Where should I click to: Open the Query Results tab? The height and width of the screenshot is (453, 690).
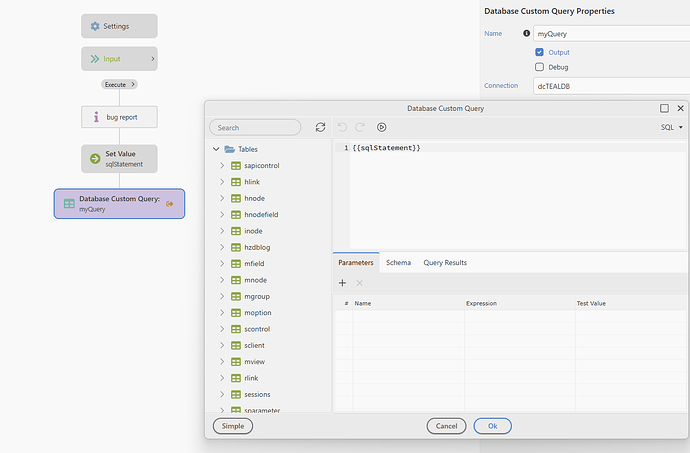click(445, 263)
